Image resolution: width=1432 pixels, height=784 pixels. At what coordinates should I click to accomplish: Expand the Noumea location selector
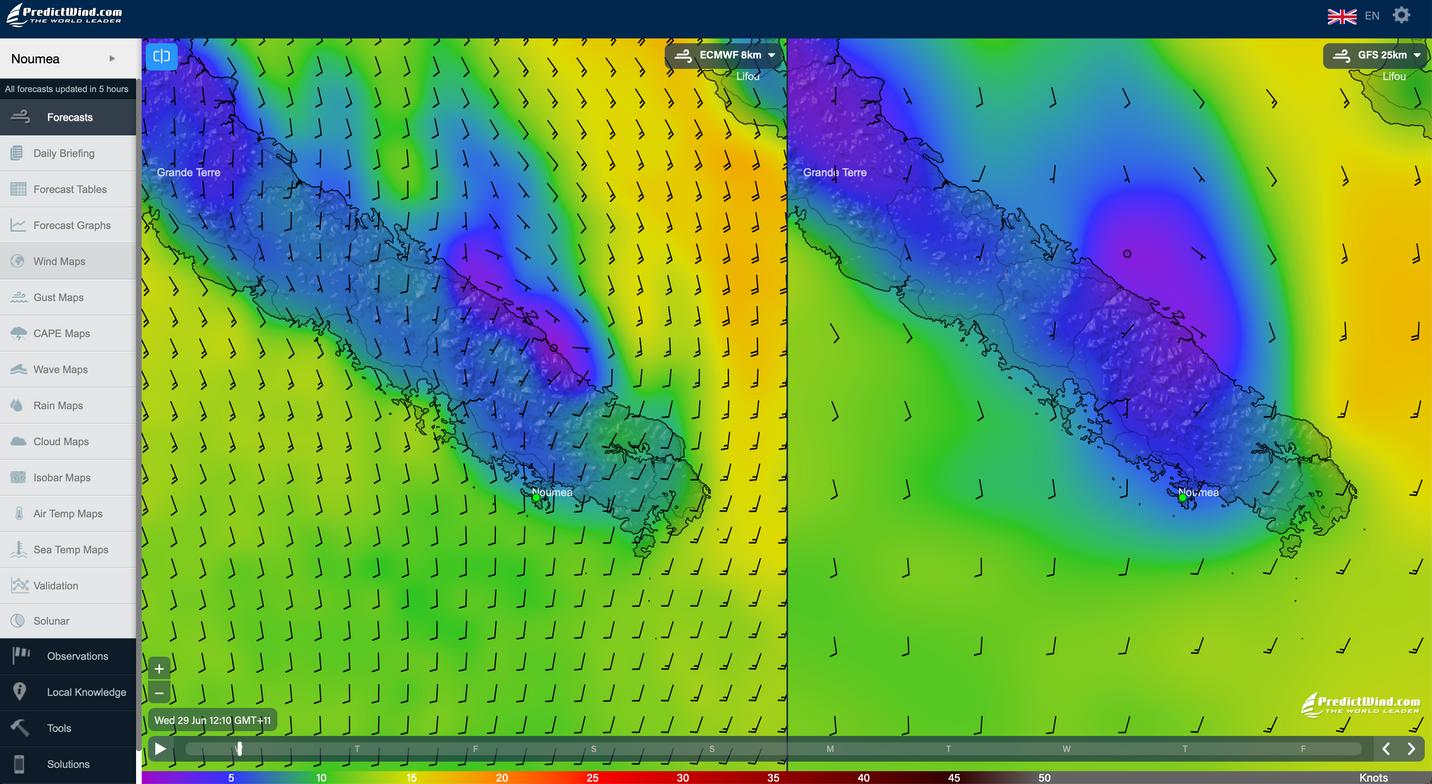point(68,59)
